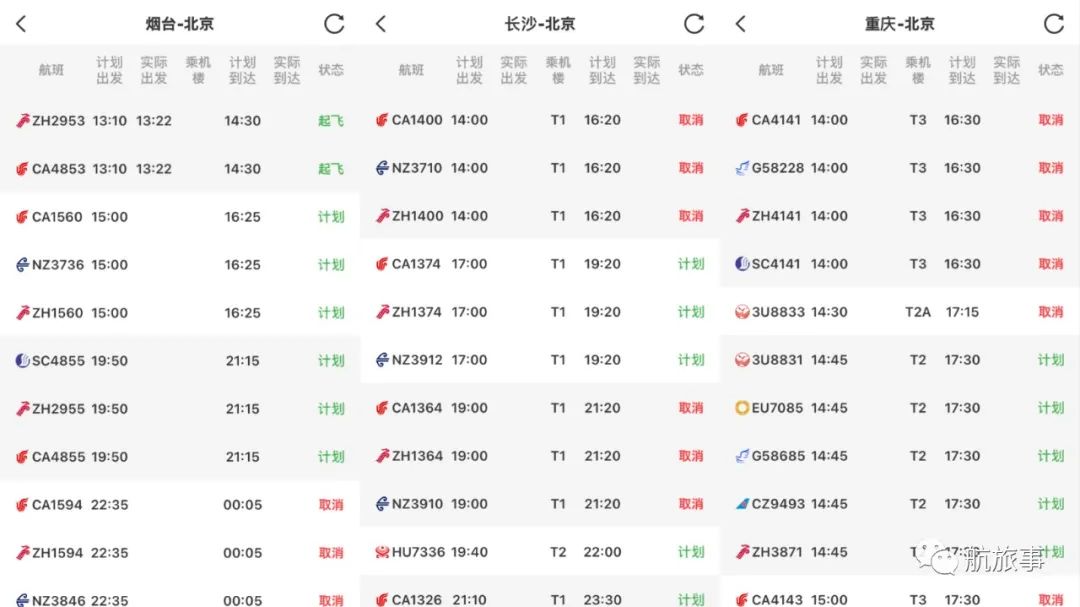The height and width of the screenshot is (607, 1080).
Task: Go back from 重庆-北京 flight list
Action: pos(741,24)
